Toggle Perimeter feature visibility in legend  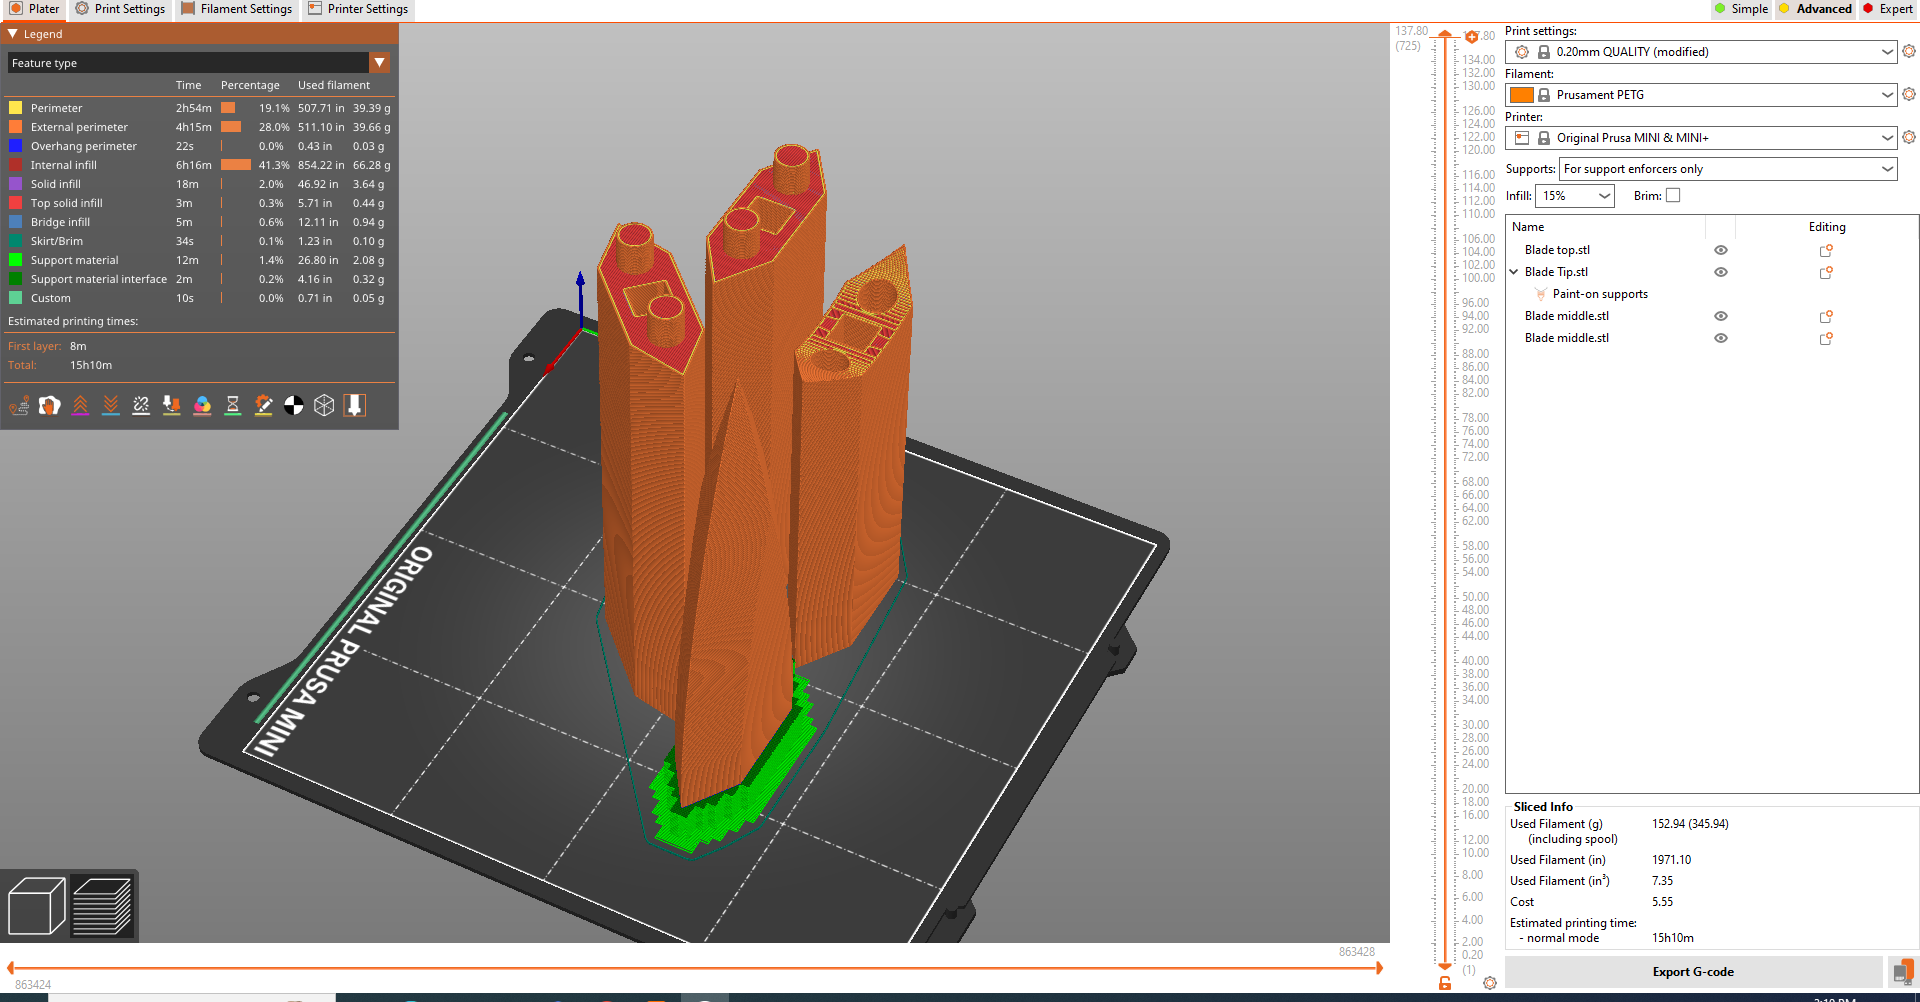pyautogui.click(x=199, y=108)
